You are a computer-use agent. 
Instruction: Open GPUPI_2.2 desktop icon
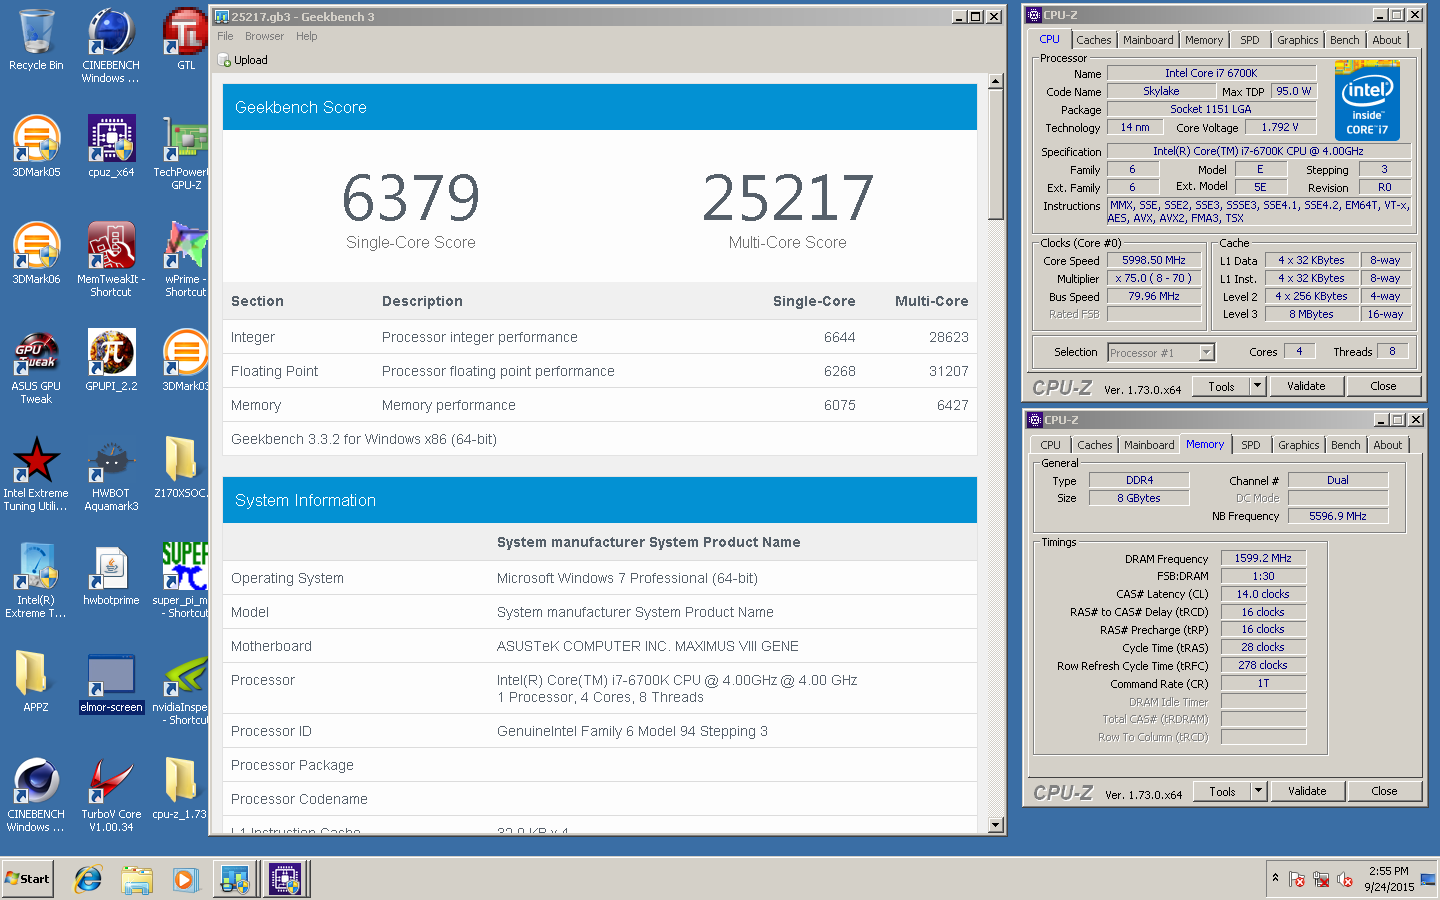(111, 361)
